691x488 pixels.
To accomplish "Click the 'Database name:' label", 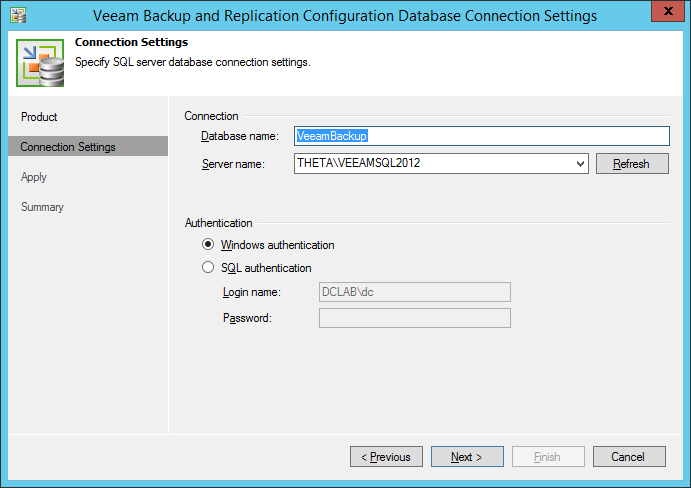I will (240, 136).
